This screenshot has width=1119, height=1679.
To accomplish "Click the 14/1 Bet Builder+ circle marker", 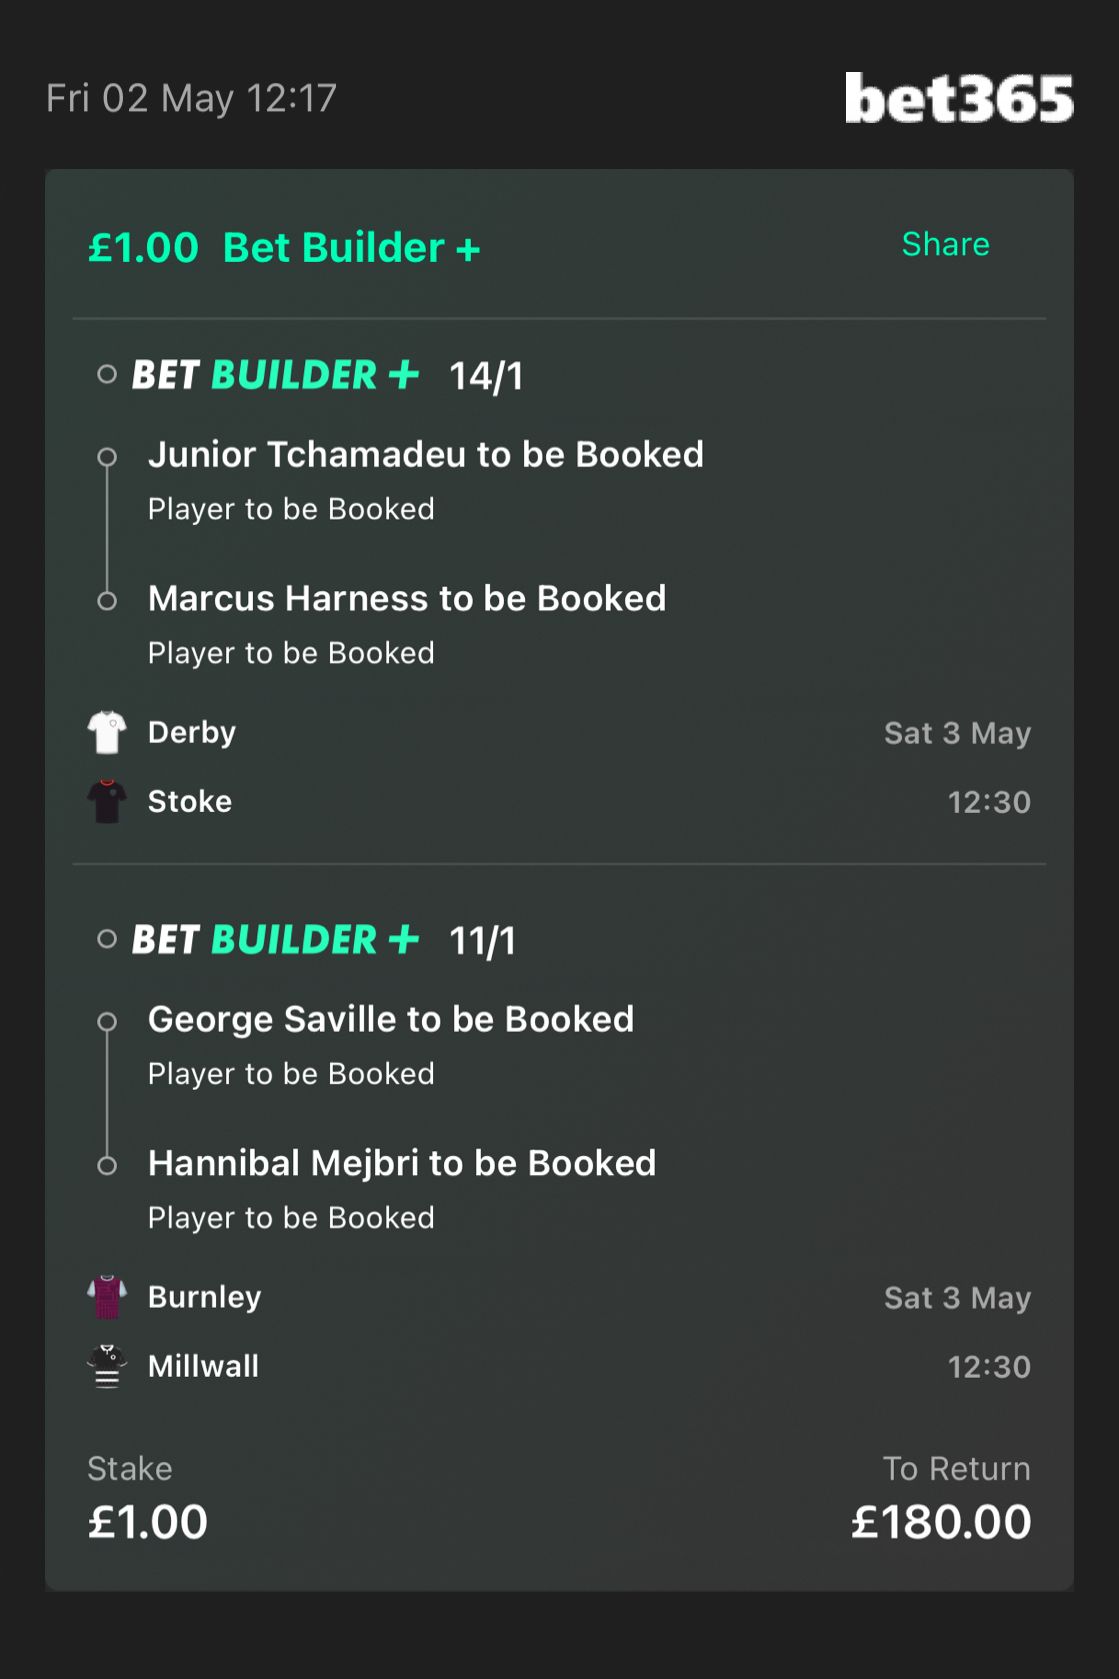I will point(107,375).
